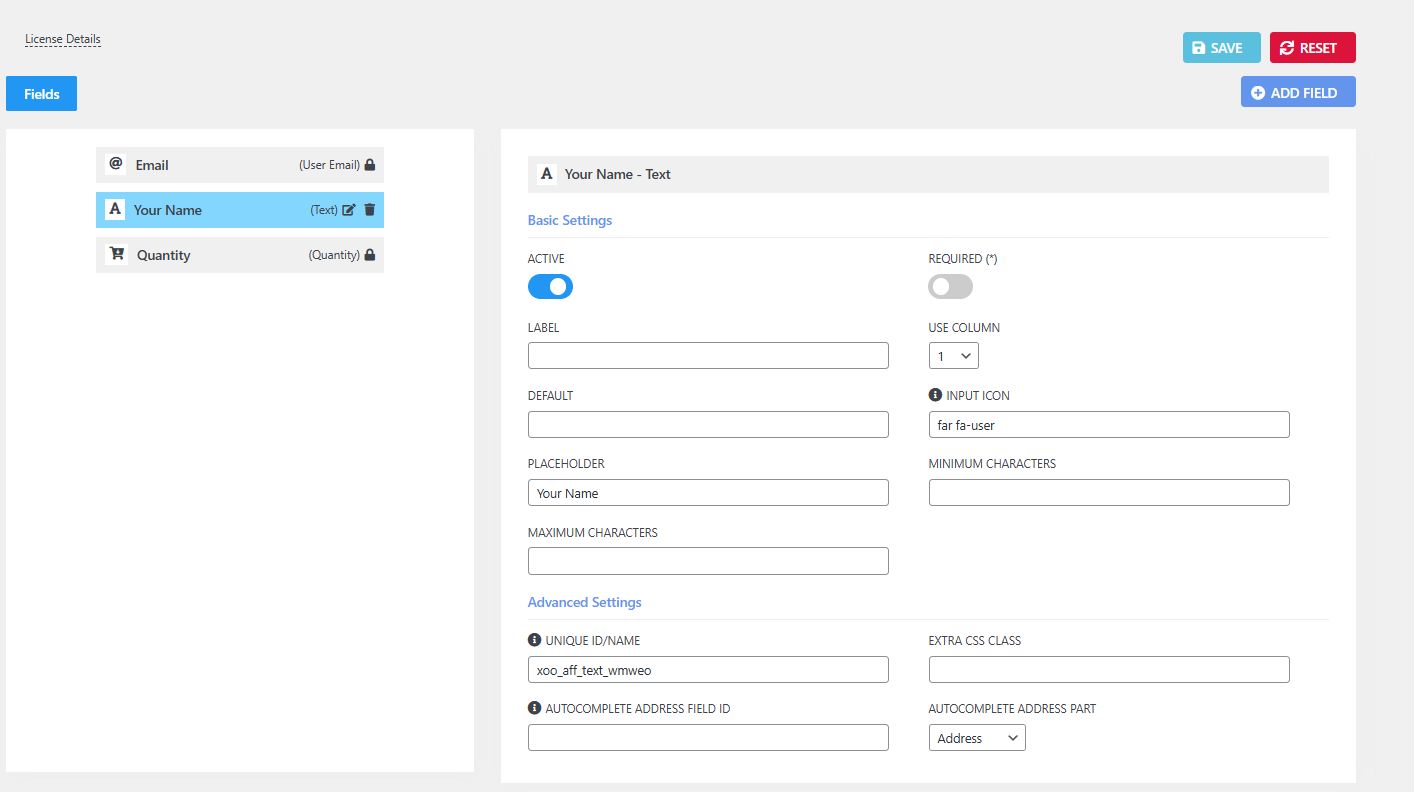Open the Autocomplete Address Part dropdown
Image resolution: width=1414 pixels, height=792 pixels.
[977, 738]
